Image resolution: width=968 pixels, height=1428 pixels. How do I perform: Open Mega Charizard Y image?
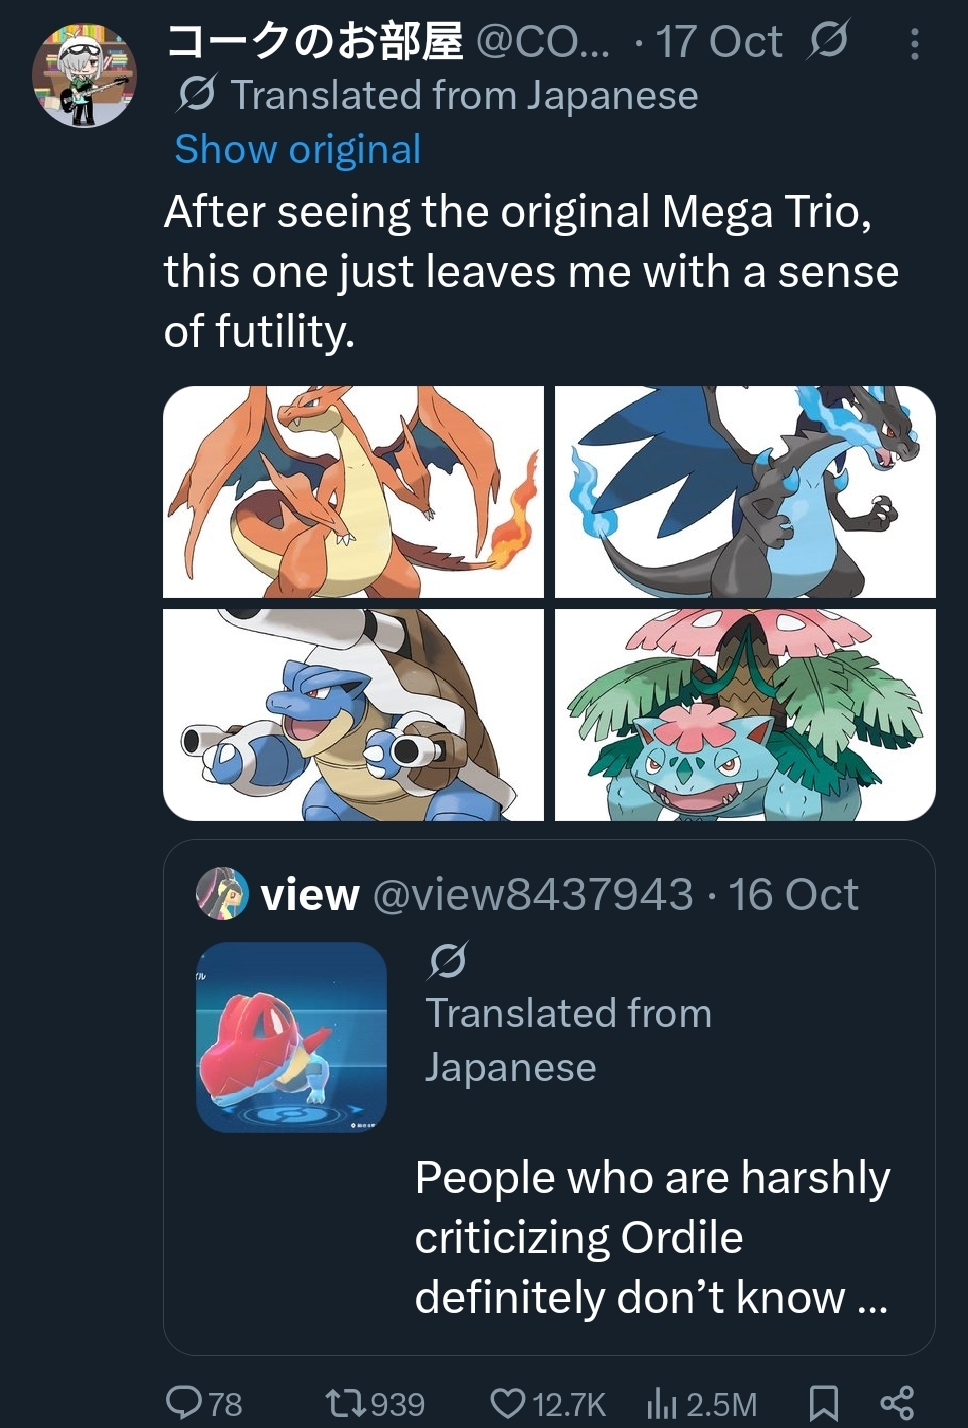point(353,491)
